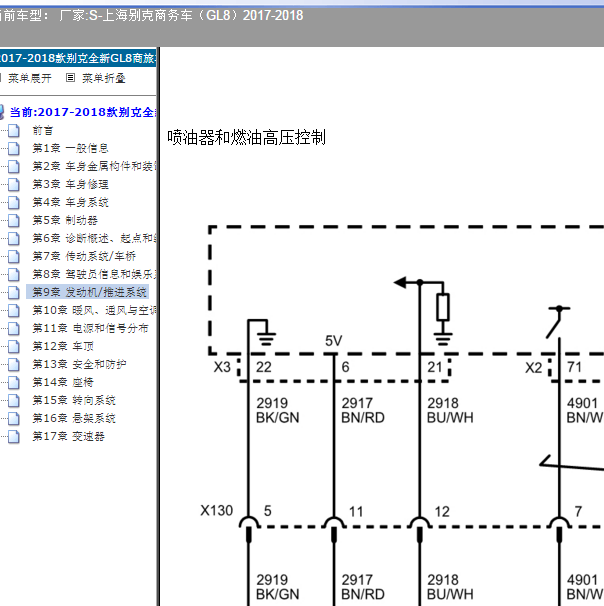Click the document icon beside 第4章
The height and width of the screenshot is (606, 604).
tap(14, 203)
